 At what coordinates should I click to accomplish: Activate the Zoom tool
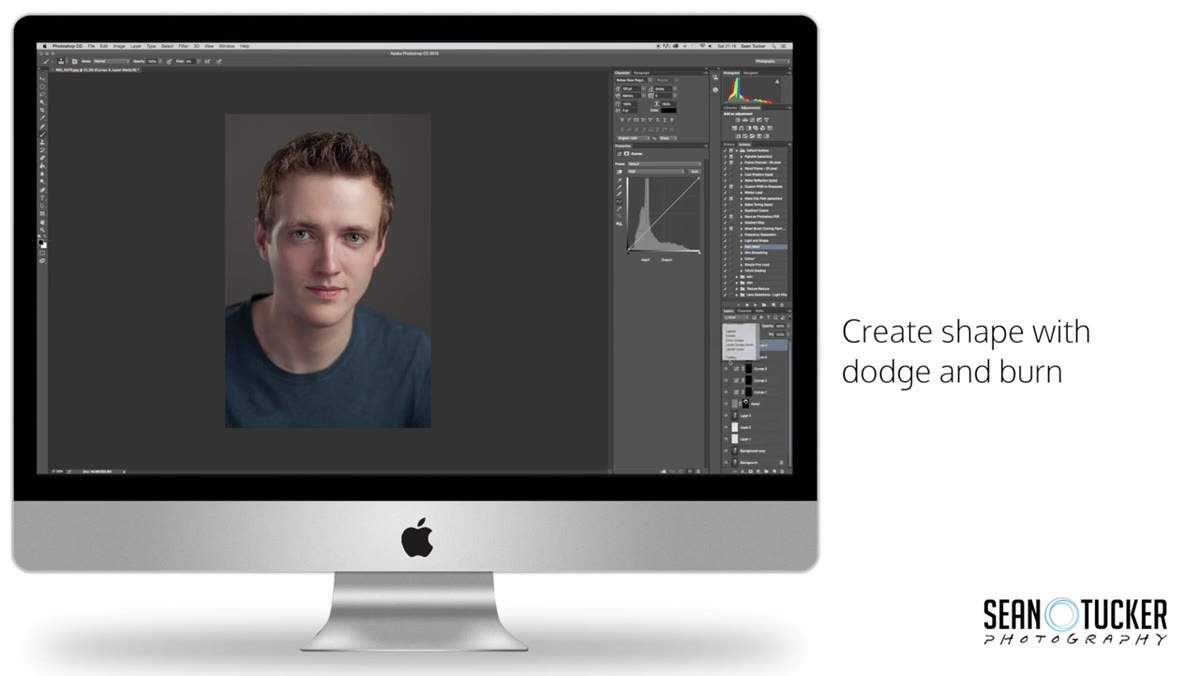point(42,230)
